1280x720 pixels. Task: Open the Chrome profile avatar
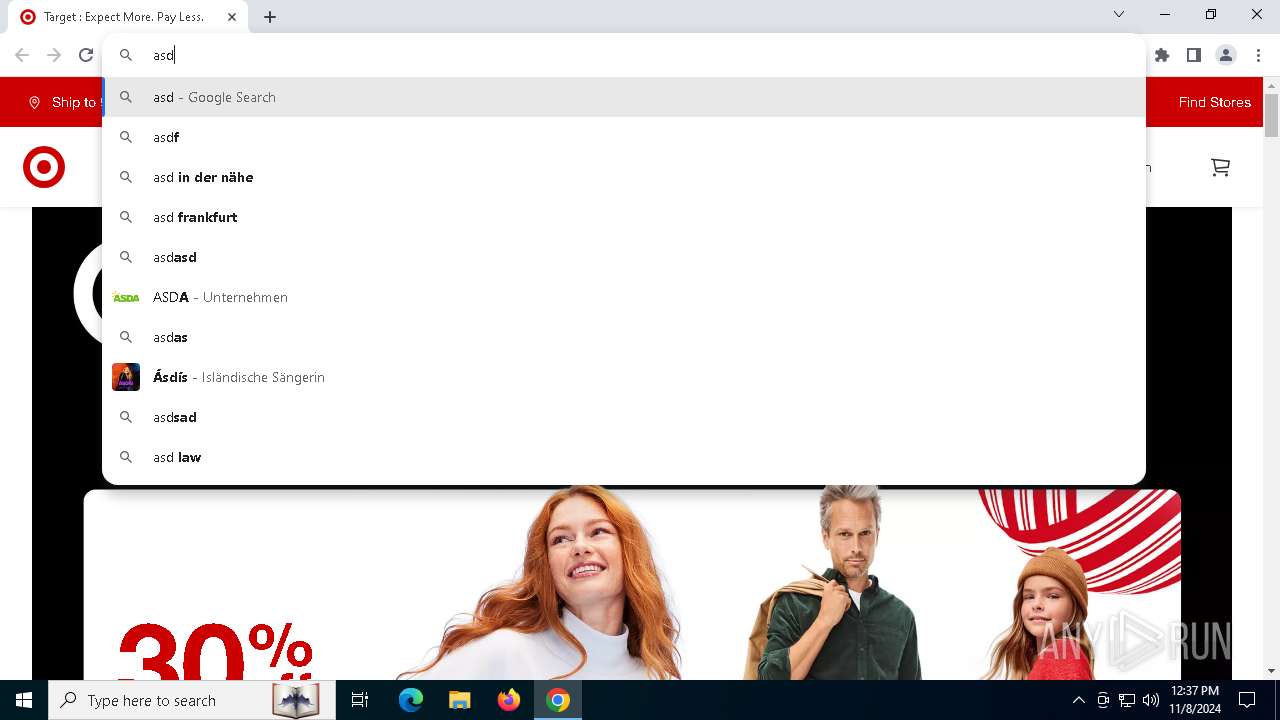(x=1226, y=55)
